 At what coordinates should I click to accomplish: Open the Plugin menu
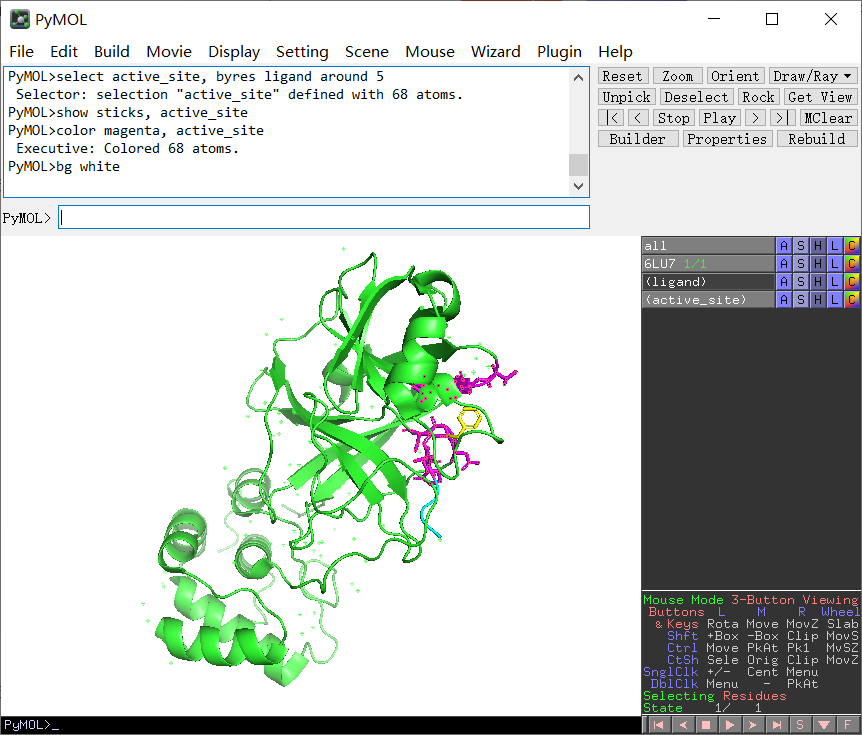pyautogui.click(x=559, y=52)
